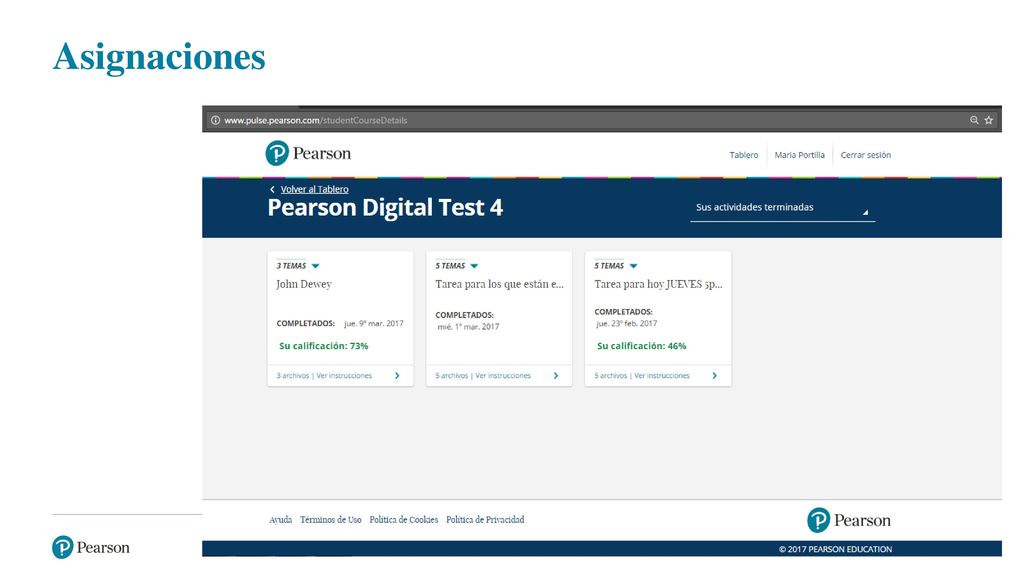Open Política de Privacidad footer link

tap(485, 520)
